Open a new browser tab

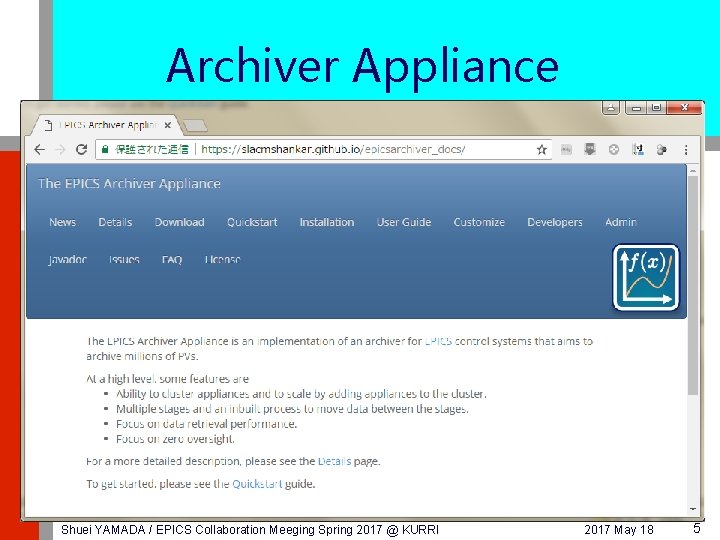(195, 125)
